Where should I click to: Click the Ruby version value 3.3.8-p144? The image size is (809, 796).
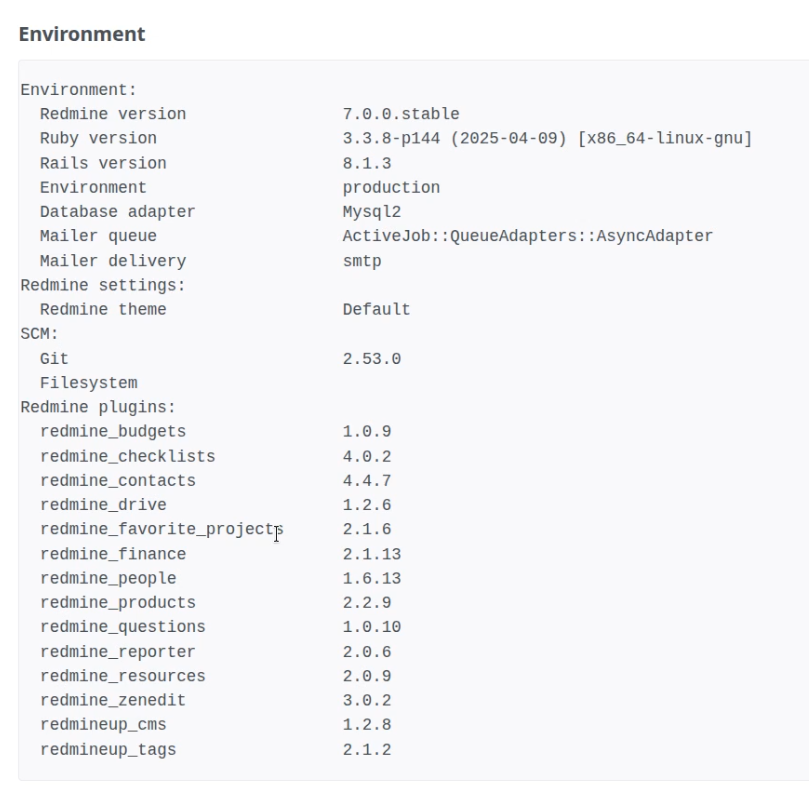(x=547, y=138)
